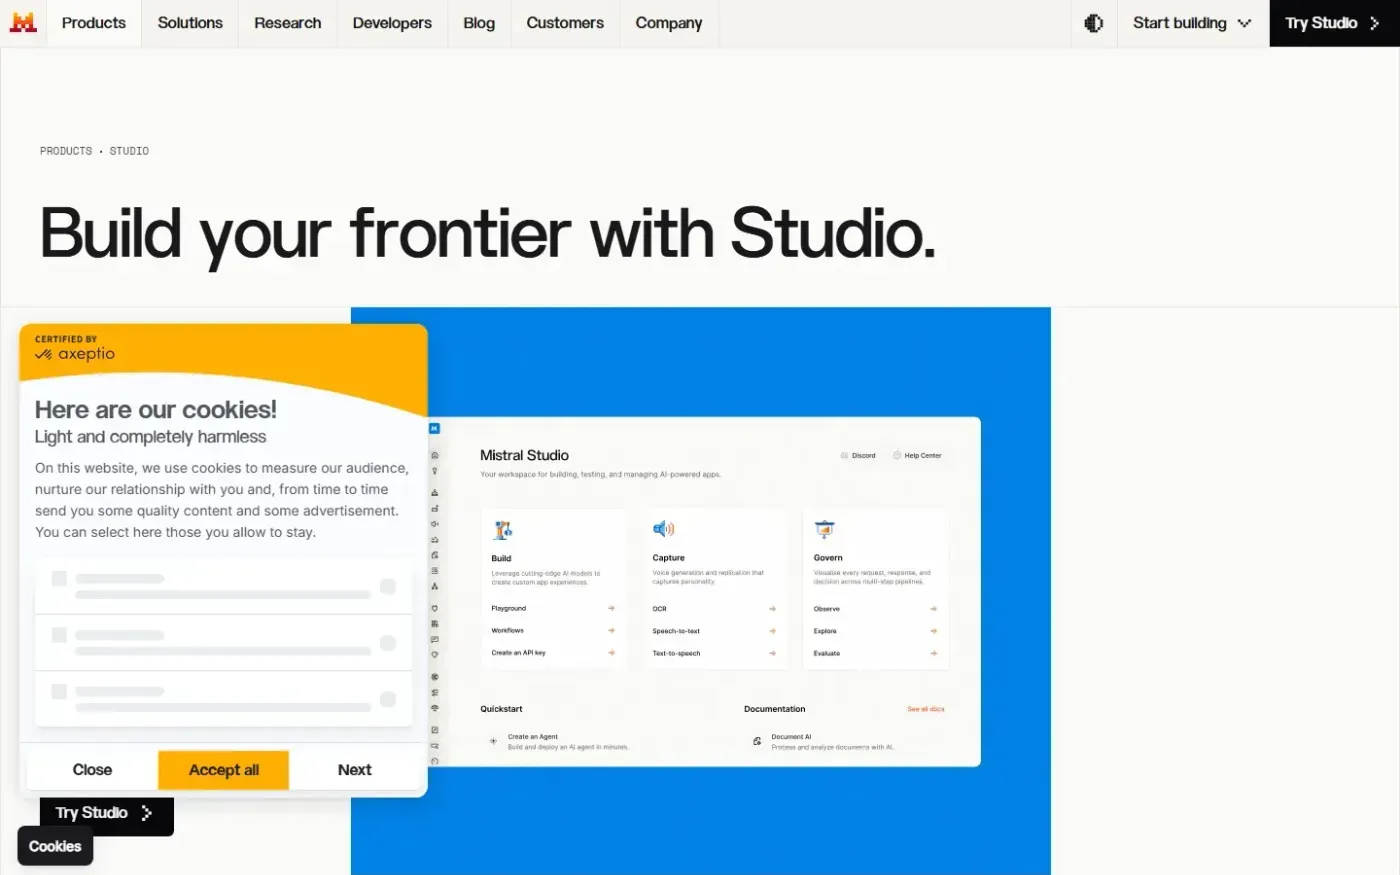
Task: Open the Products menu
Action: point(94,23)
